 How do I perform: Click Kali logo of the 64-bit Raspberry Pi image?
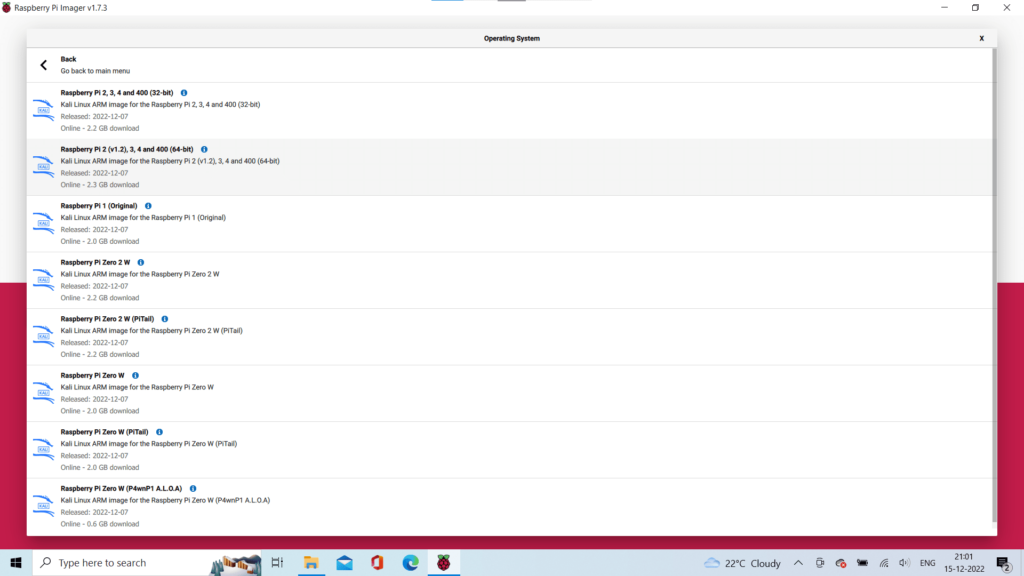tap(43, 167)
